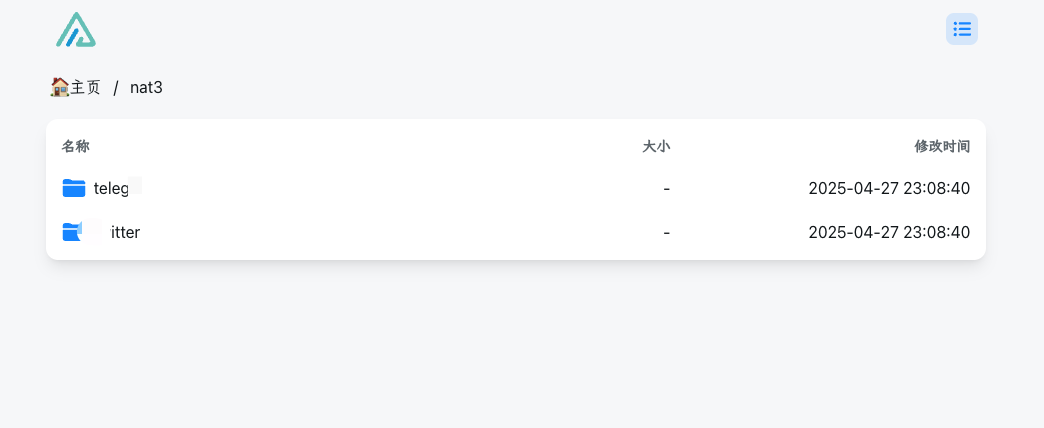Click the itter folder's modified timestamp
This screenshot has width=1044, height=428.
point(889,232)
